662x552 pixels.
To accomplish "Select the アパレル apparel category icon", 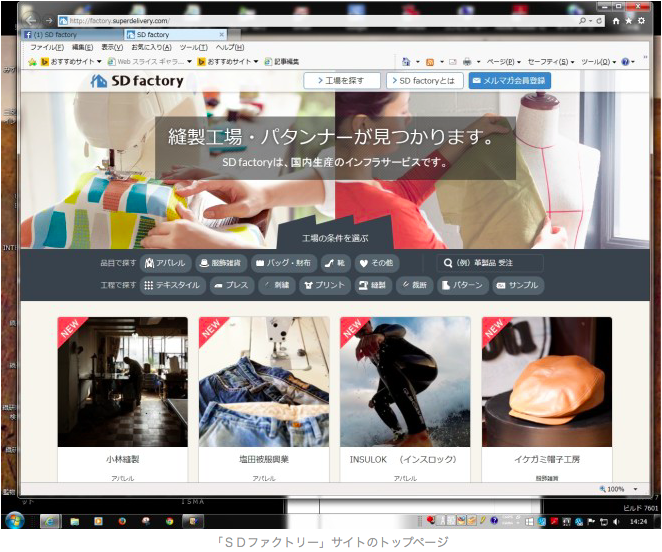I will coord(150,263).
